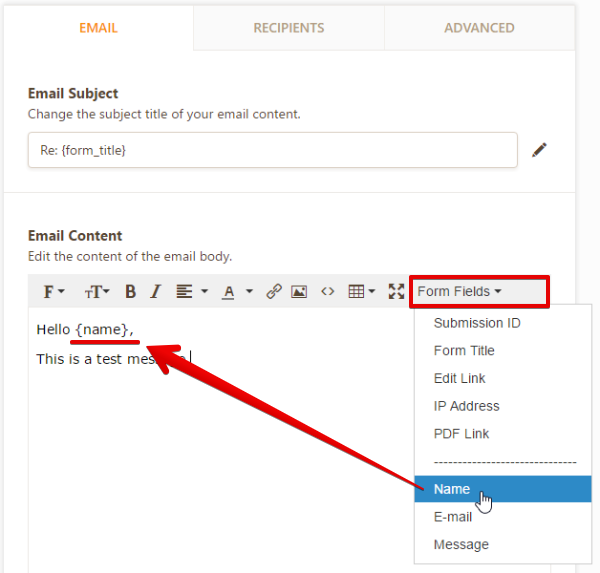Open the insert table dropdown
The width and height of the screenshot is (600, 573).
361,292
